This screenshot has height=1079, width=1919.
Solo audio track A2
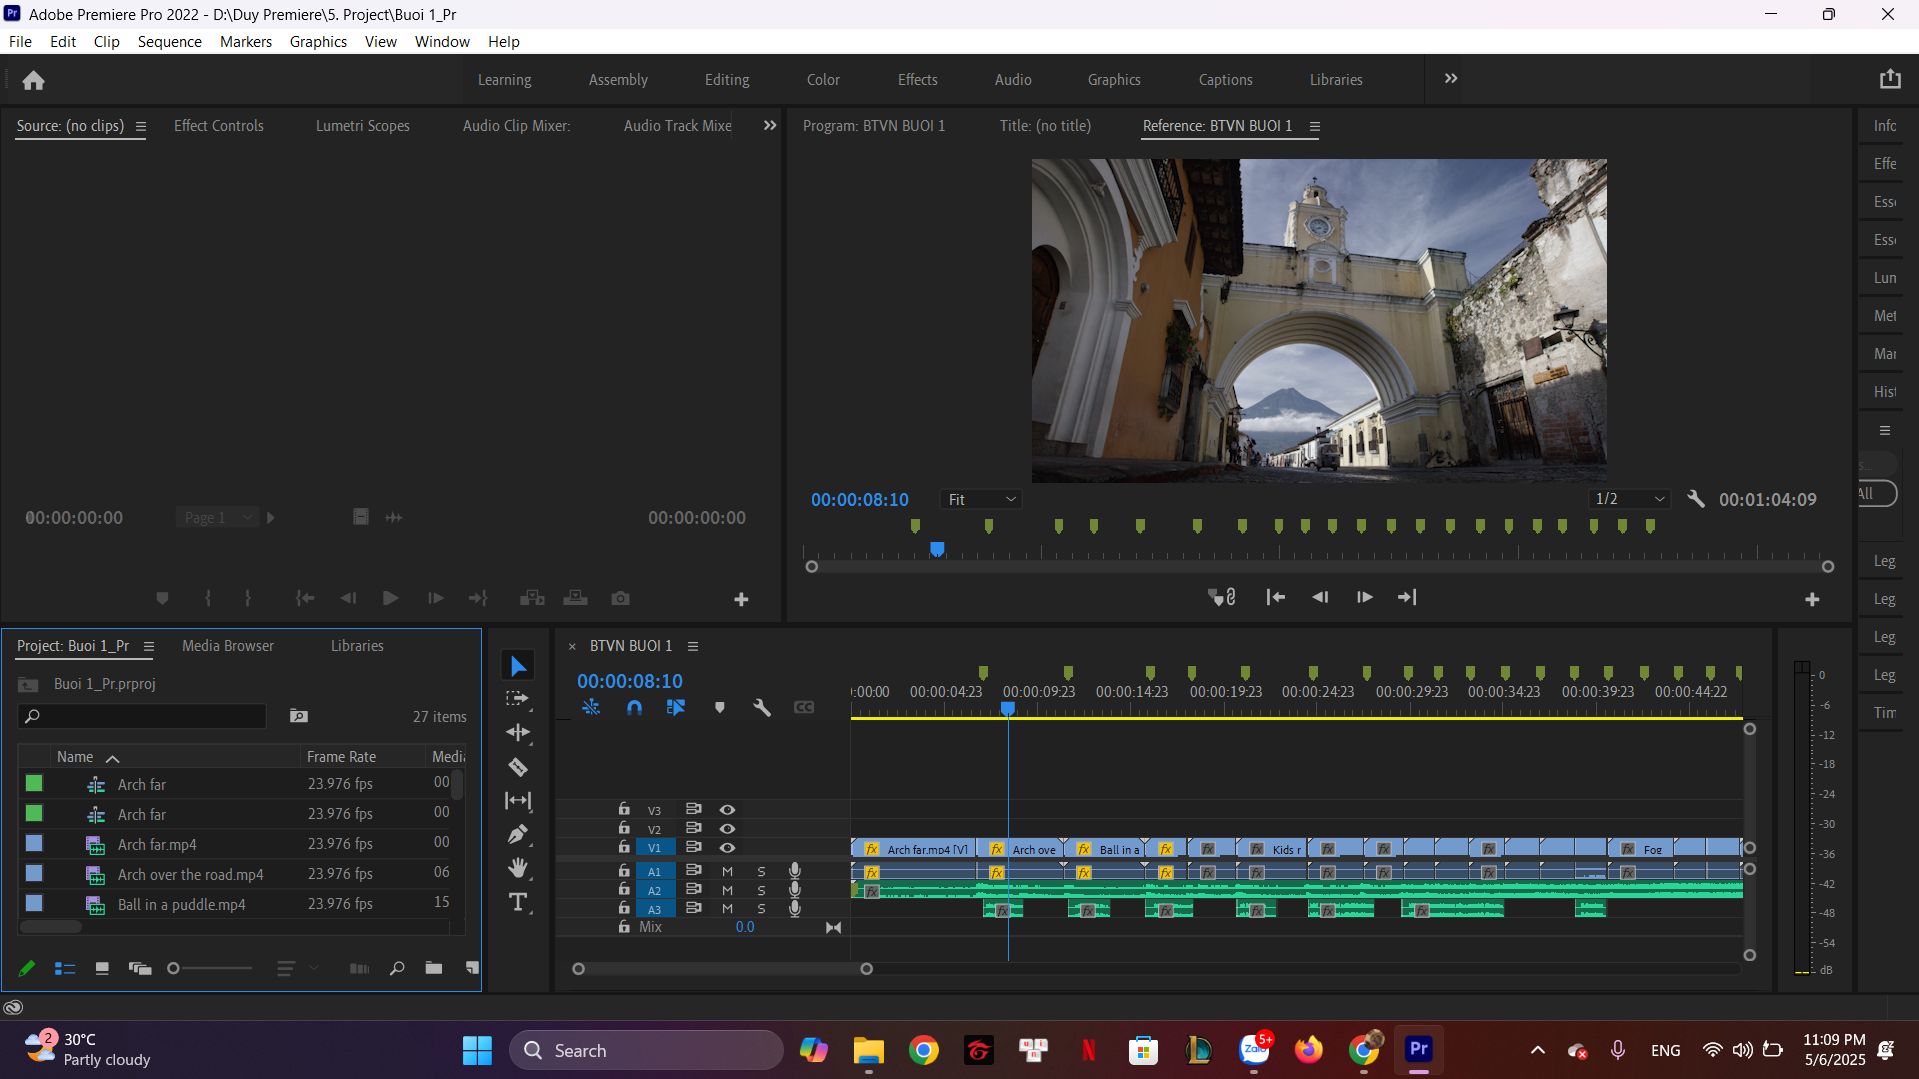coord(761,890)
